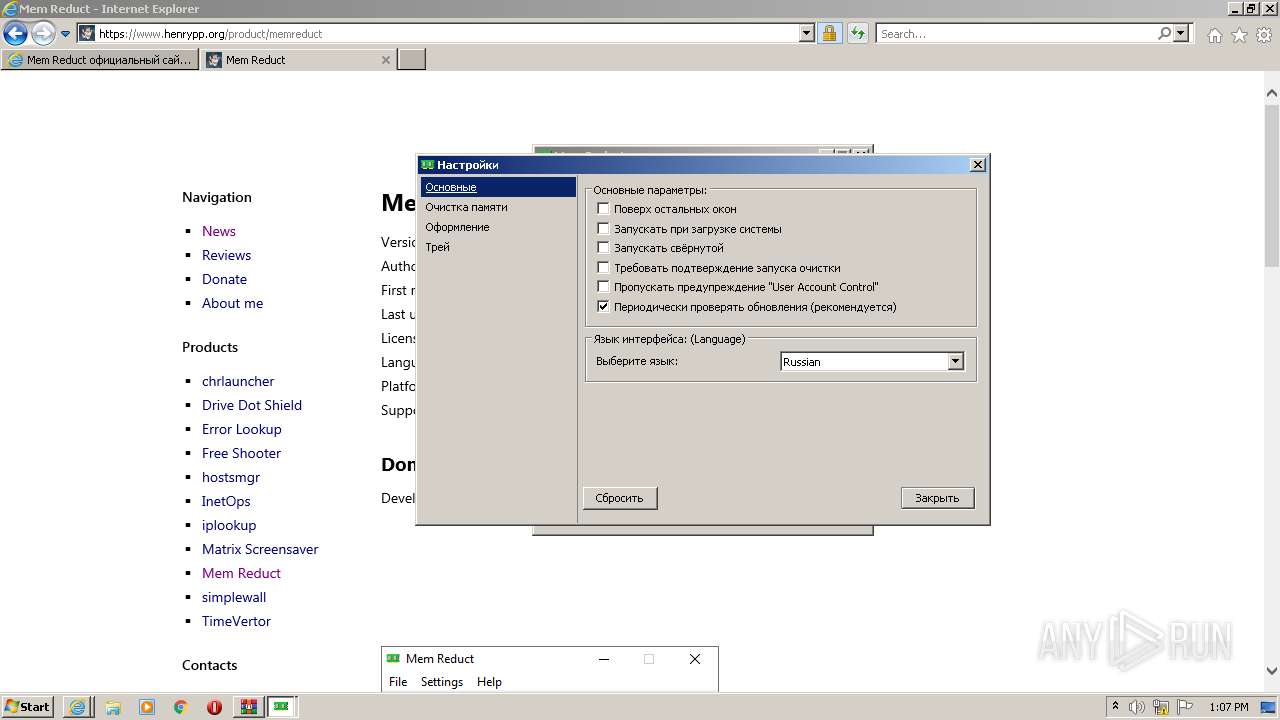The width and height of the screenshot is (1280, 720).
Task: Open Google Chrome from taskbar
Action: [x=181, y=707]
